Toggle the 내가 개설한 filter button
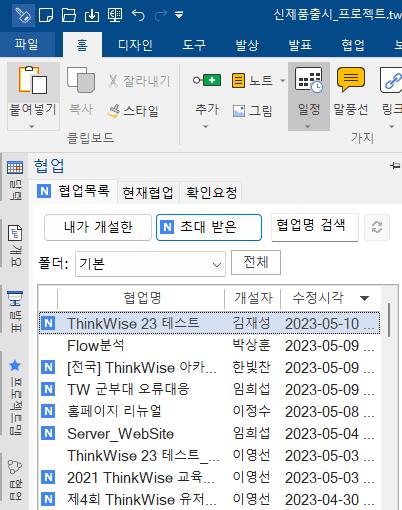 (98, 227)
